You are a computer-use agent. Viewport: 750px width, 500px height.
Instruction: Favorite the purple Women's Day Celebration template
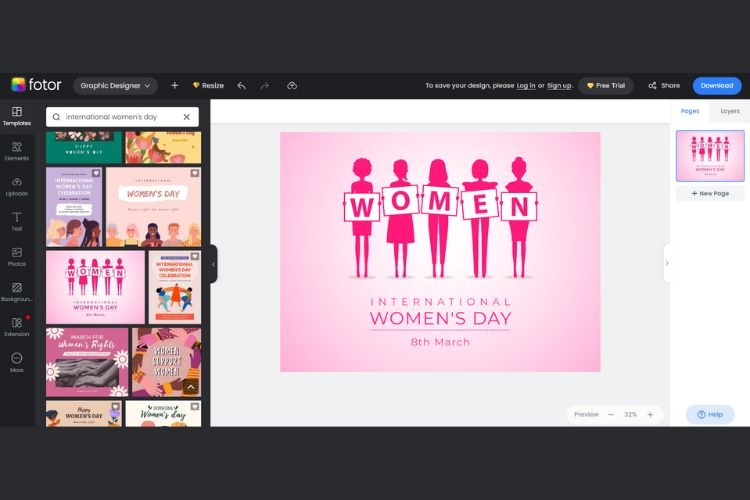[x=96, y=173]
